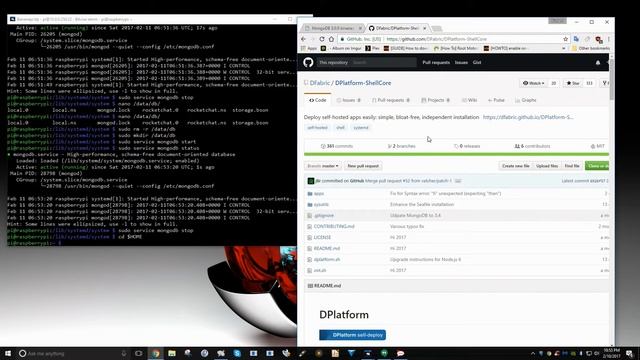Show hidden system tray icons

(533, 353)
